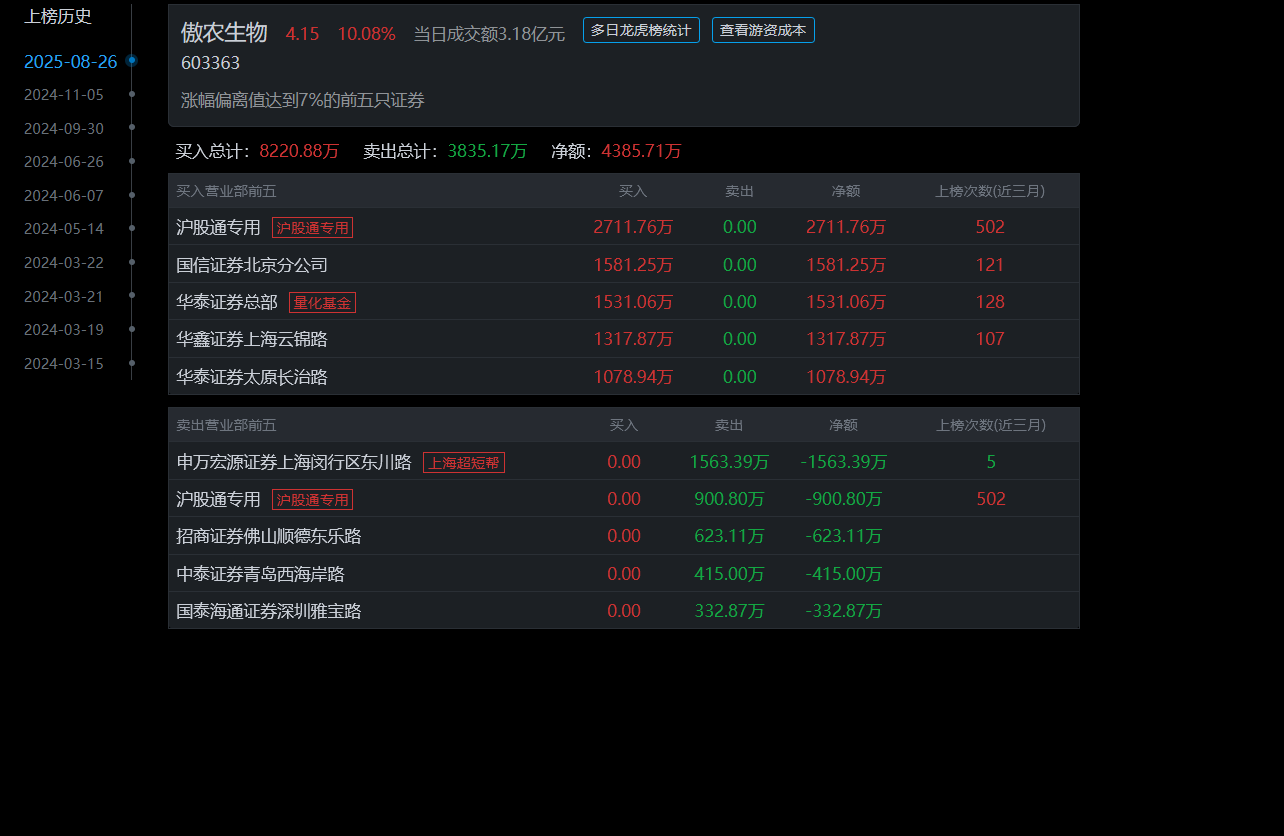Select the 2024-05-14 history date
Image resolution: width=1284 pixels, height=836 pixels.
pyautogui.click(x=64, y=228)
